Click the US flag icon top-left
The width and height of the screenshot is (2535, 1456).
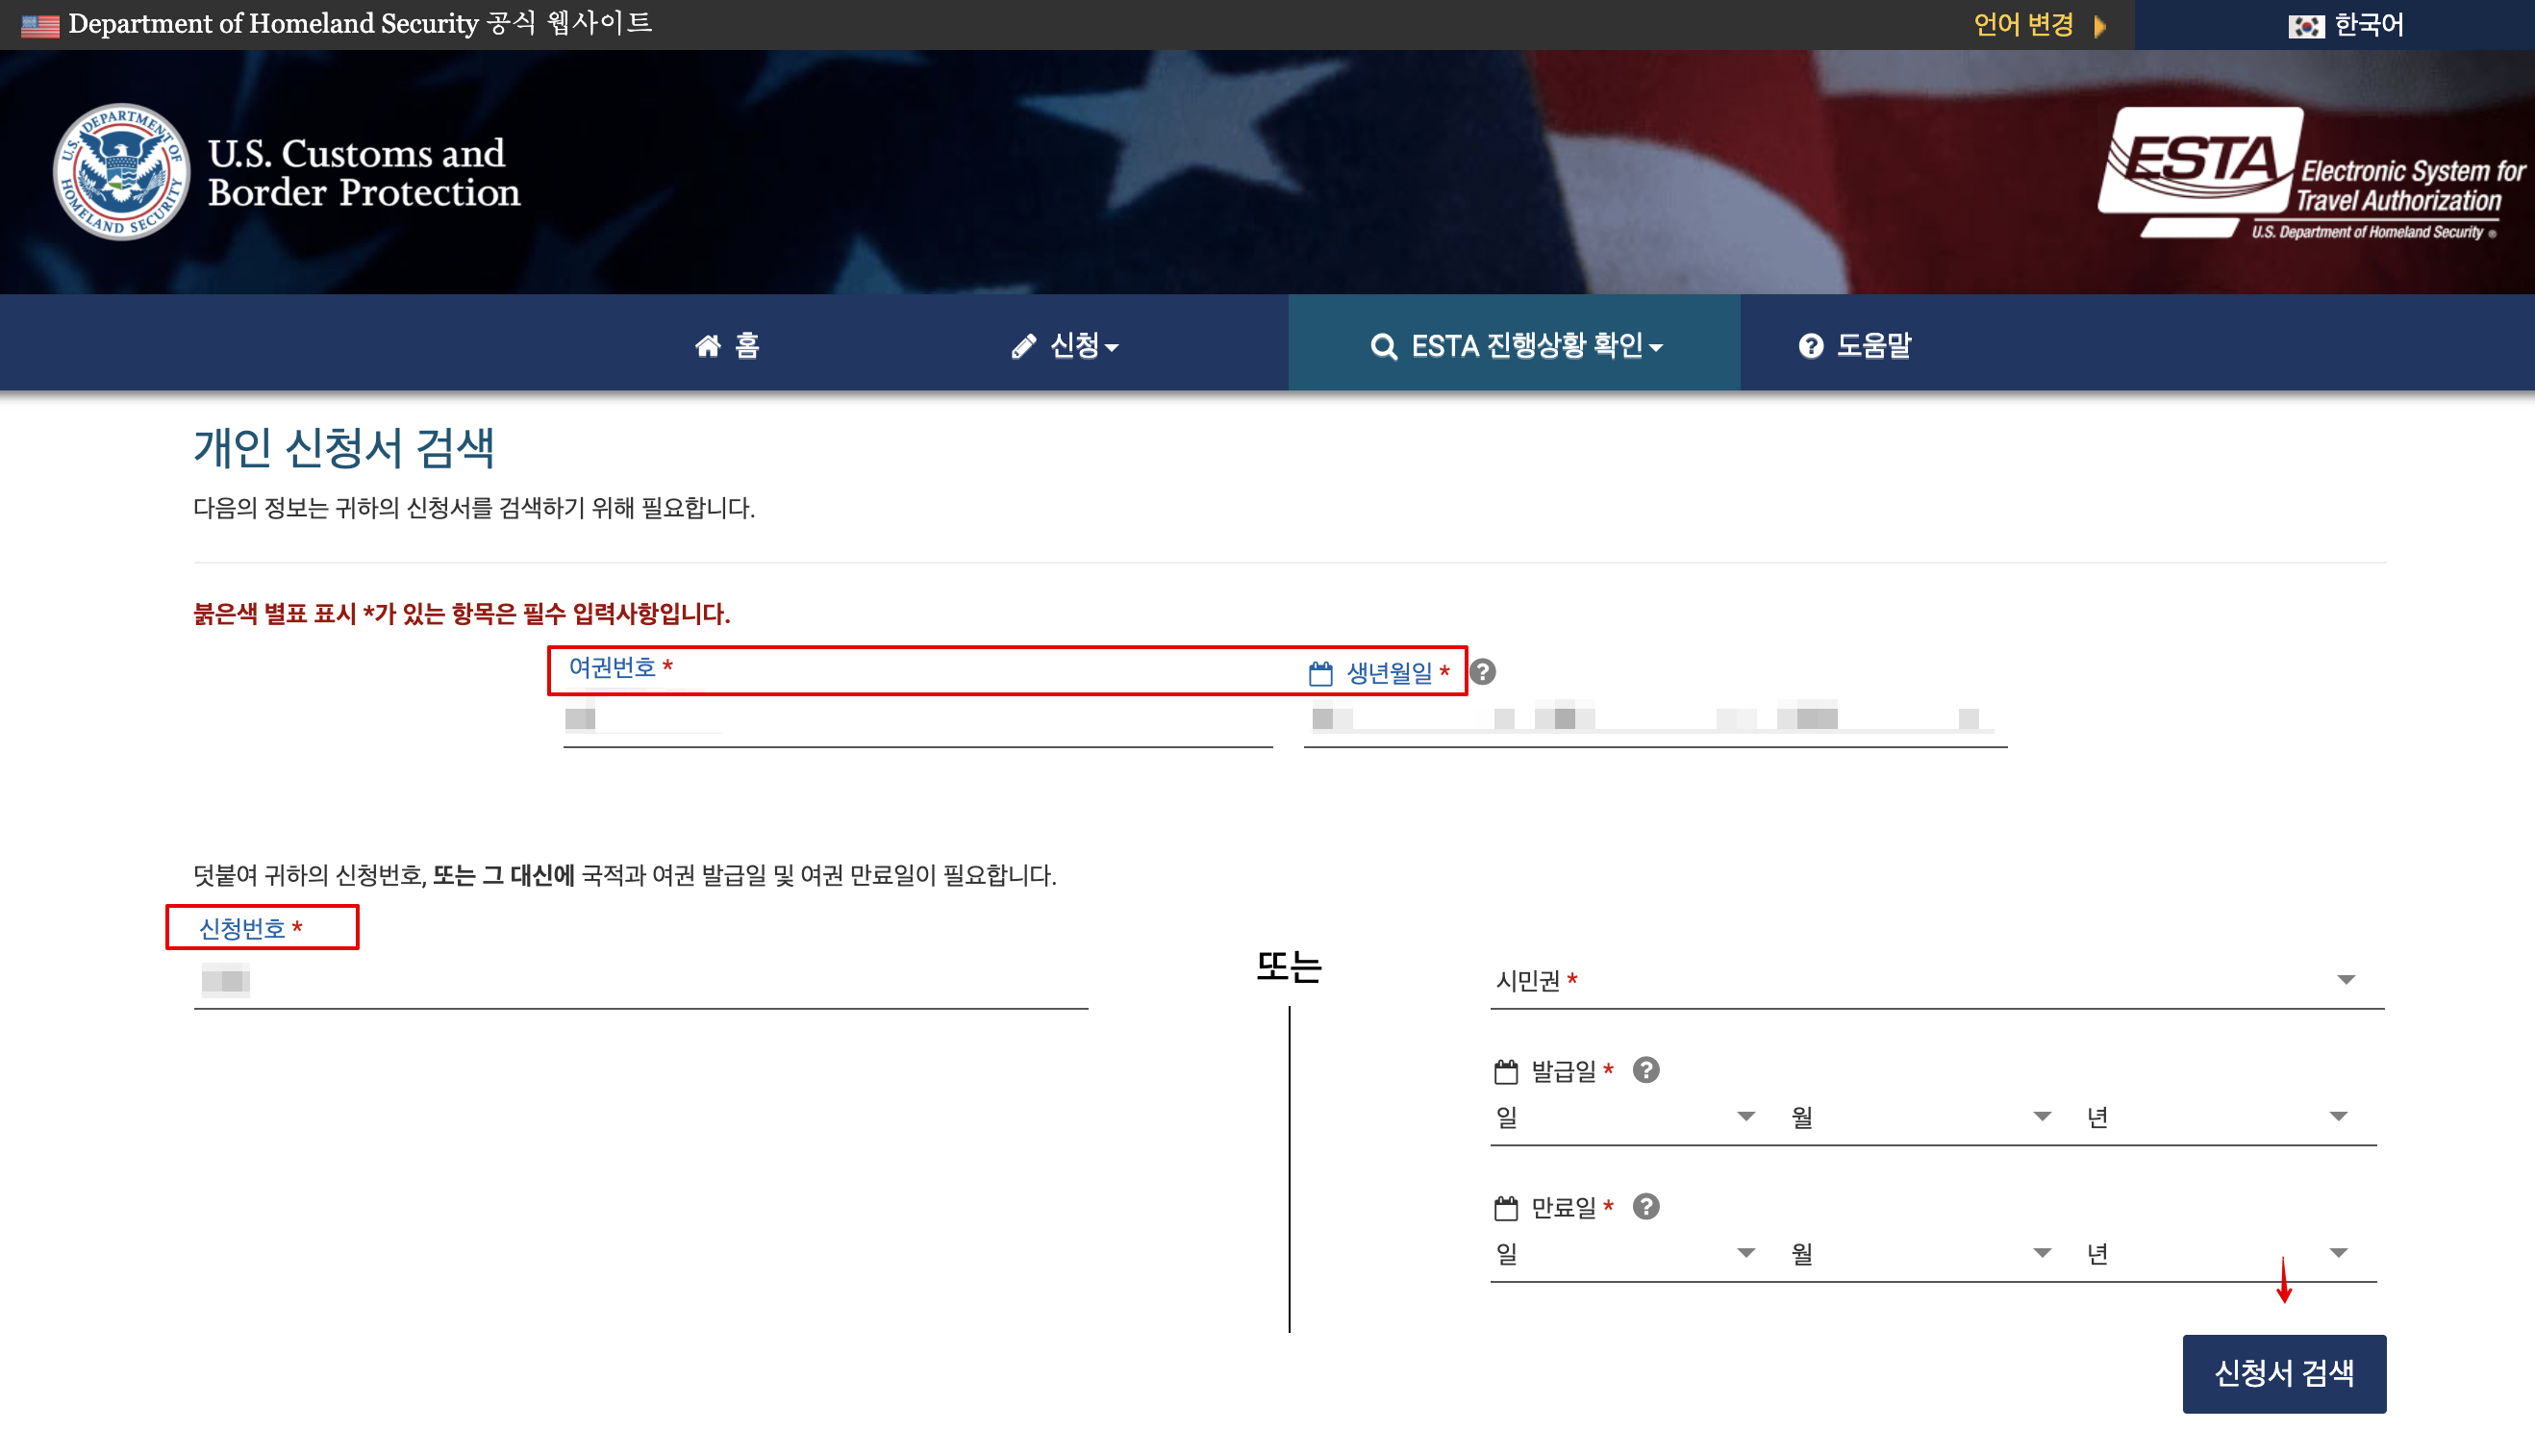coord(40,24)
